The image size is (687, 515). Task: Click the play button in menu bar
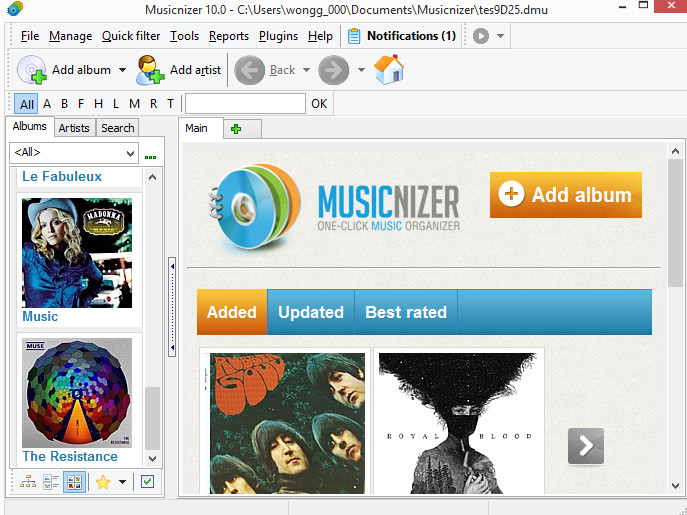[481, 36]
